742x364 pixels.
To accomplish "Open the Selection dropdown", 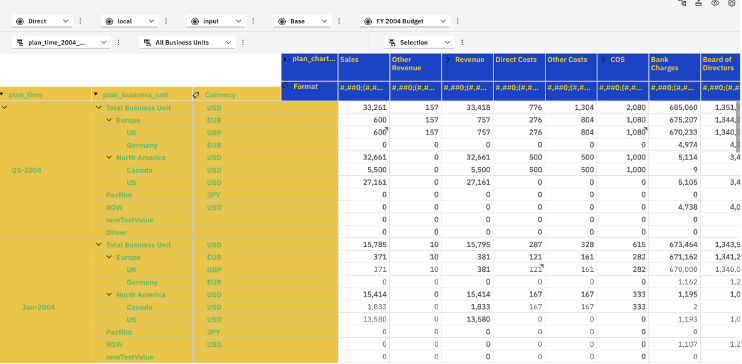I will 419,43.
